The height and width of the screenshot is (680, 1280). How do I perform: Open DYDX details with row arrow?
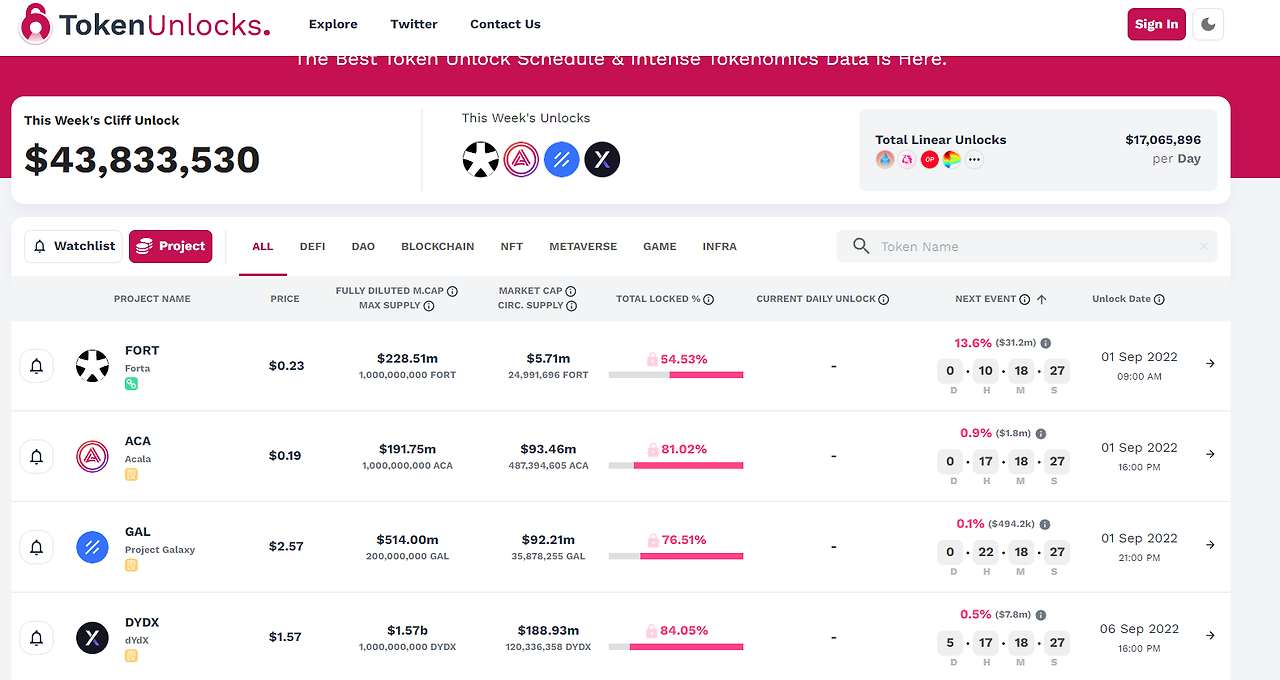(1210, 635)
